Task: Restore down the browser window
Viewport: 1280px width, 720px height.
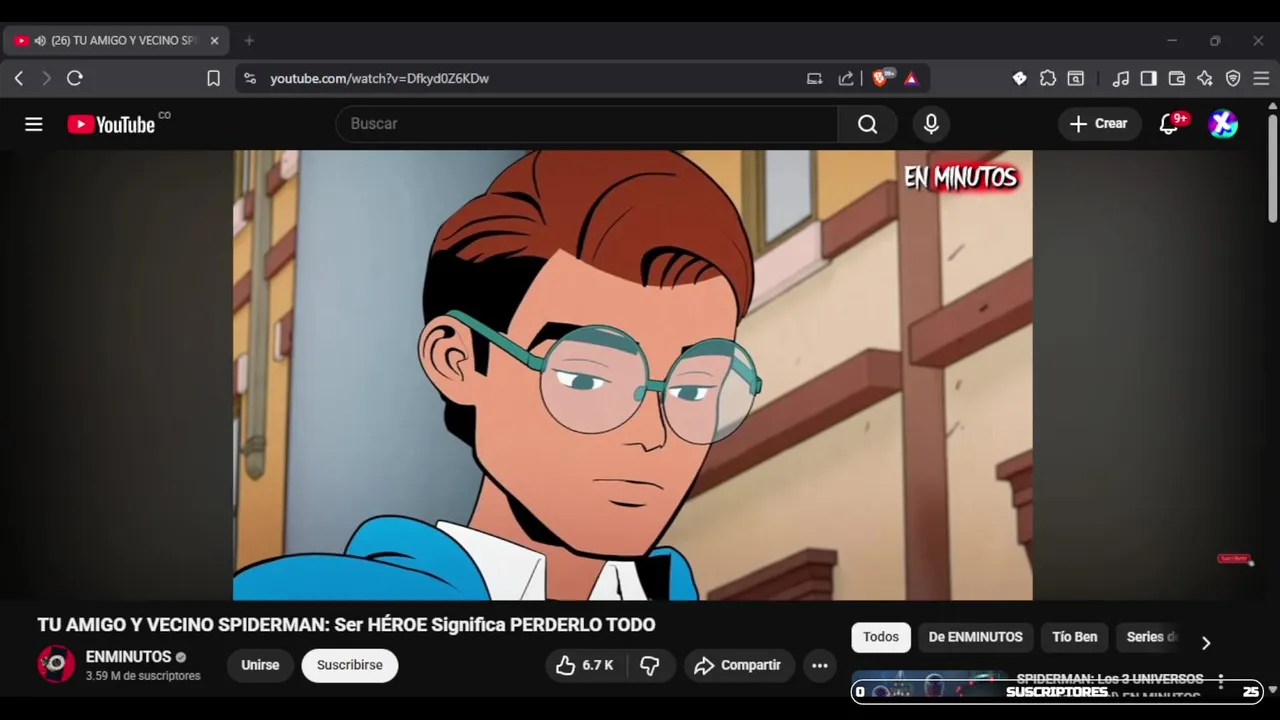Action: coord(1215,41)
